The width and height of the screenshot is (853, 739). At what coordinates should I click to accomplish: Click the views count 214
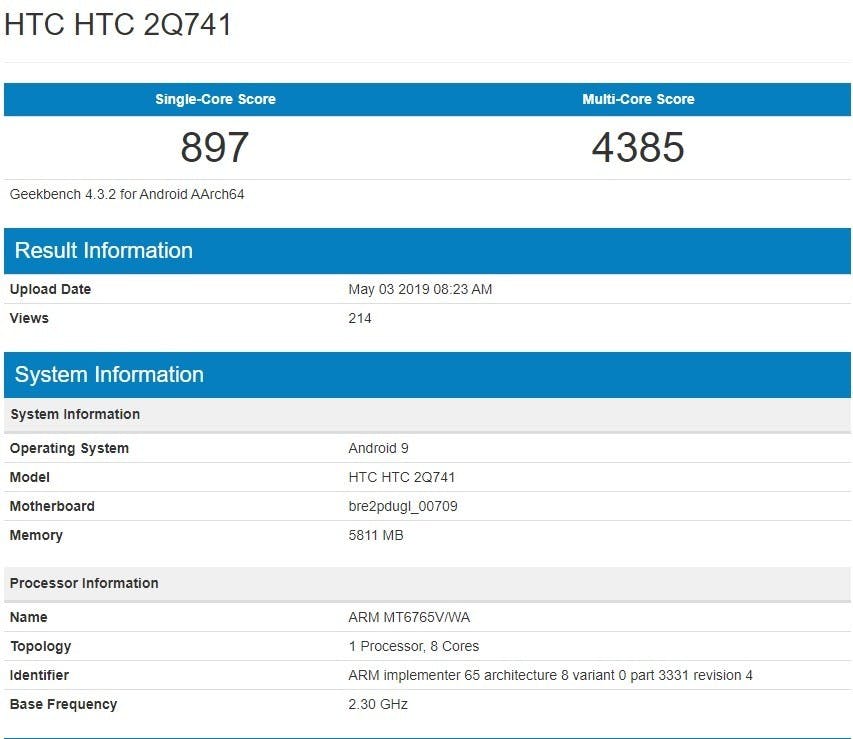360,318
